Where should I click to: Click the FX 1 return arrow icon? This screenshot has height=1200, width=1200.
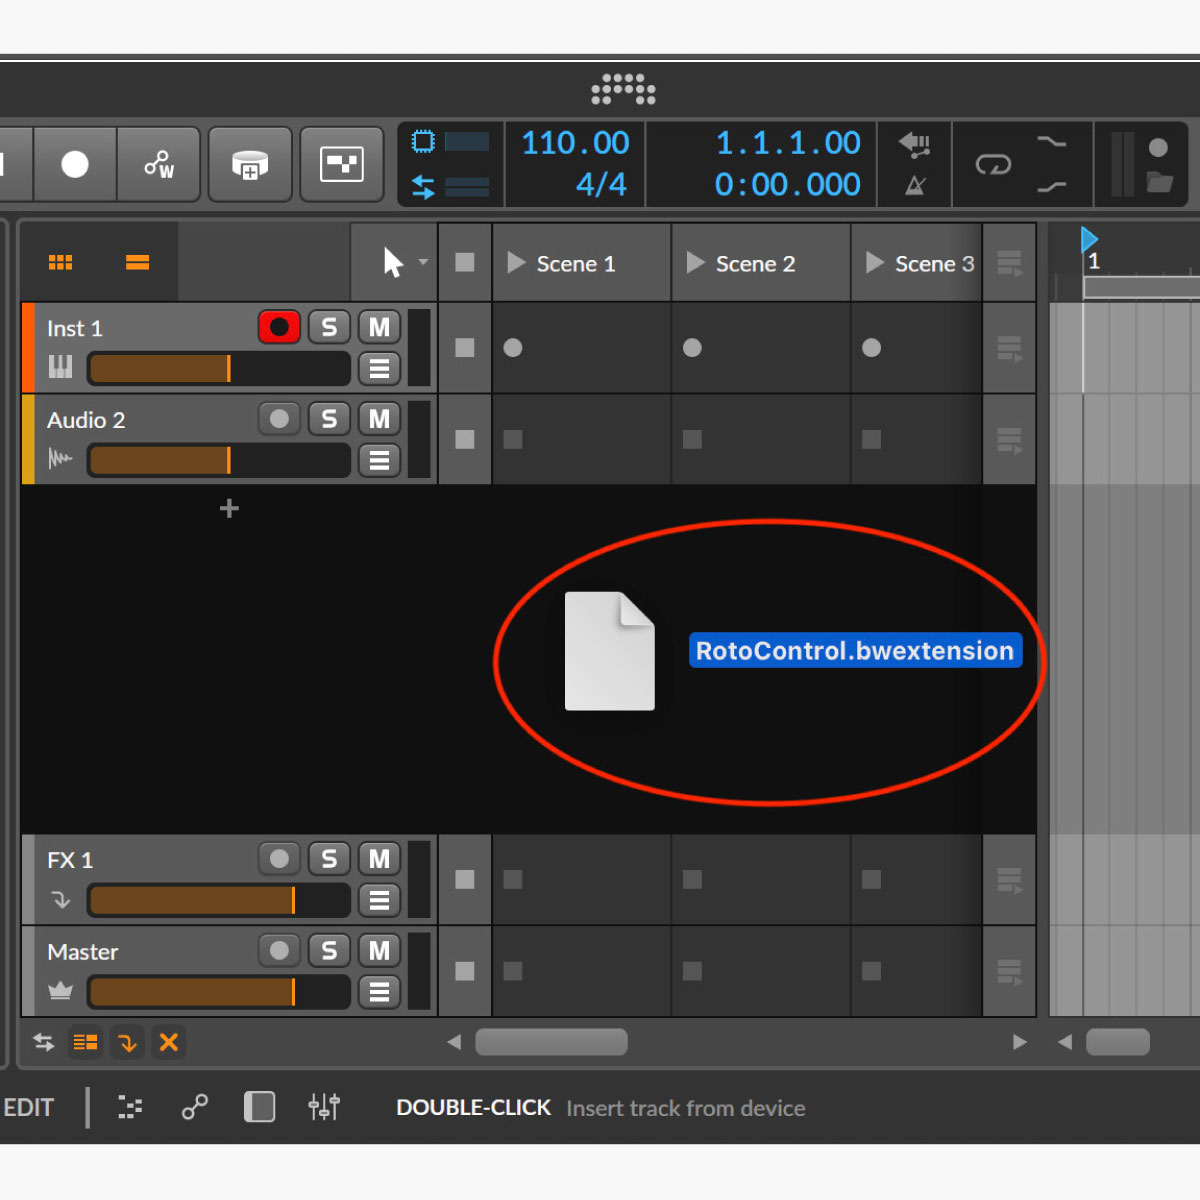tap(61, 900)
